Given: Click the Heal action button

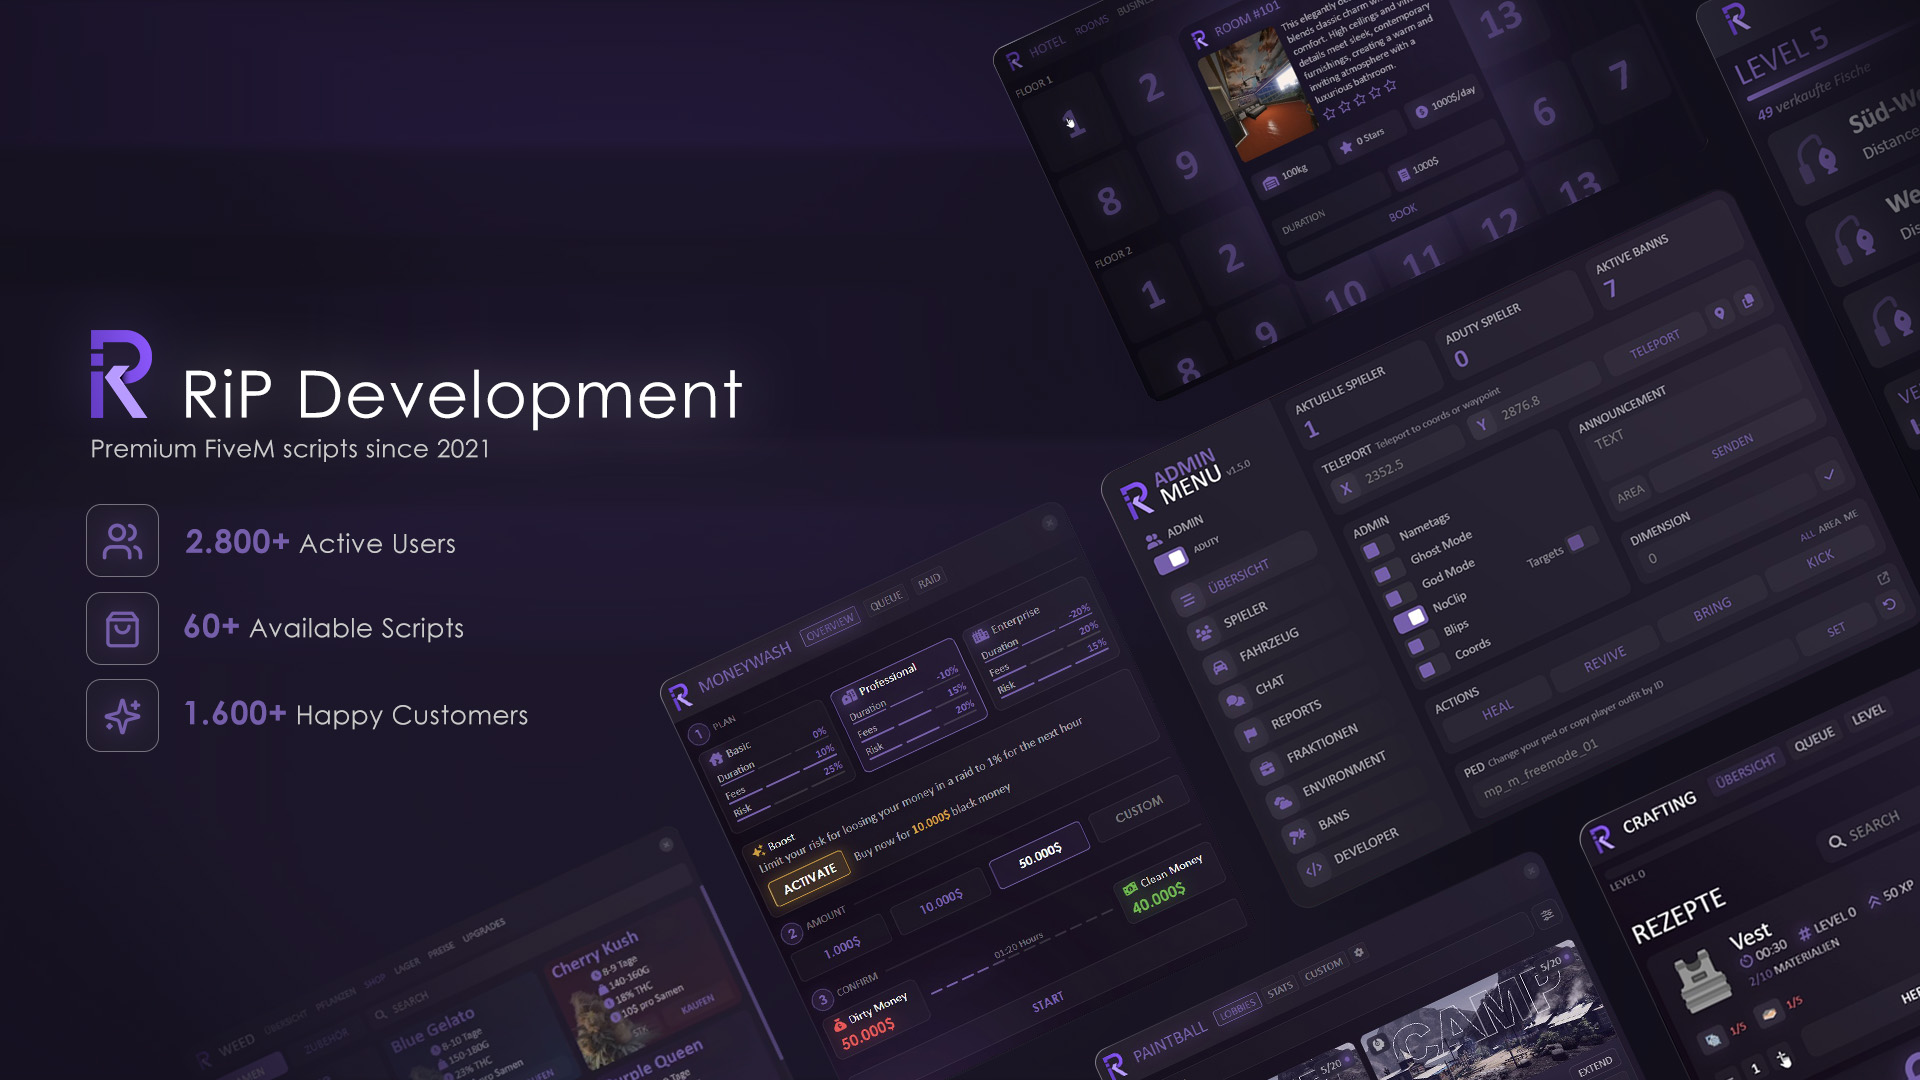Looking at the screenshot, I should [x=1498, y=710].
